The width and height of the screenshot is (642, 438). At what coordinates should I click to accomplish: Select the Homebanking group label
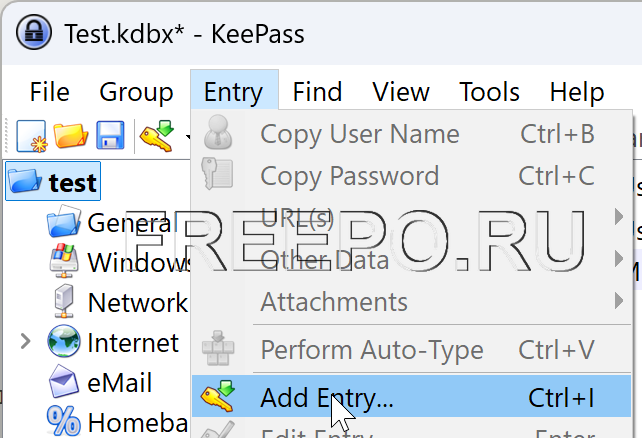(138, 422)
